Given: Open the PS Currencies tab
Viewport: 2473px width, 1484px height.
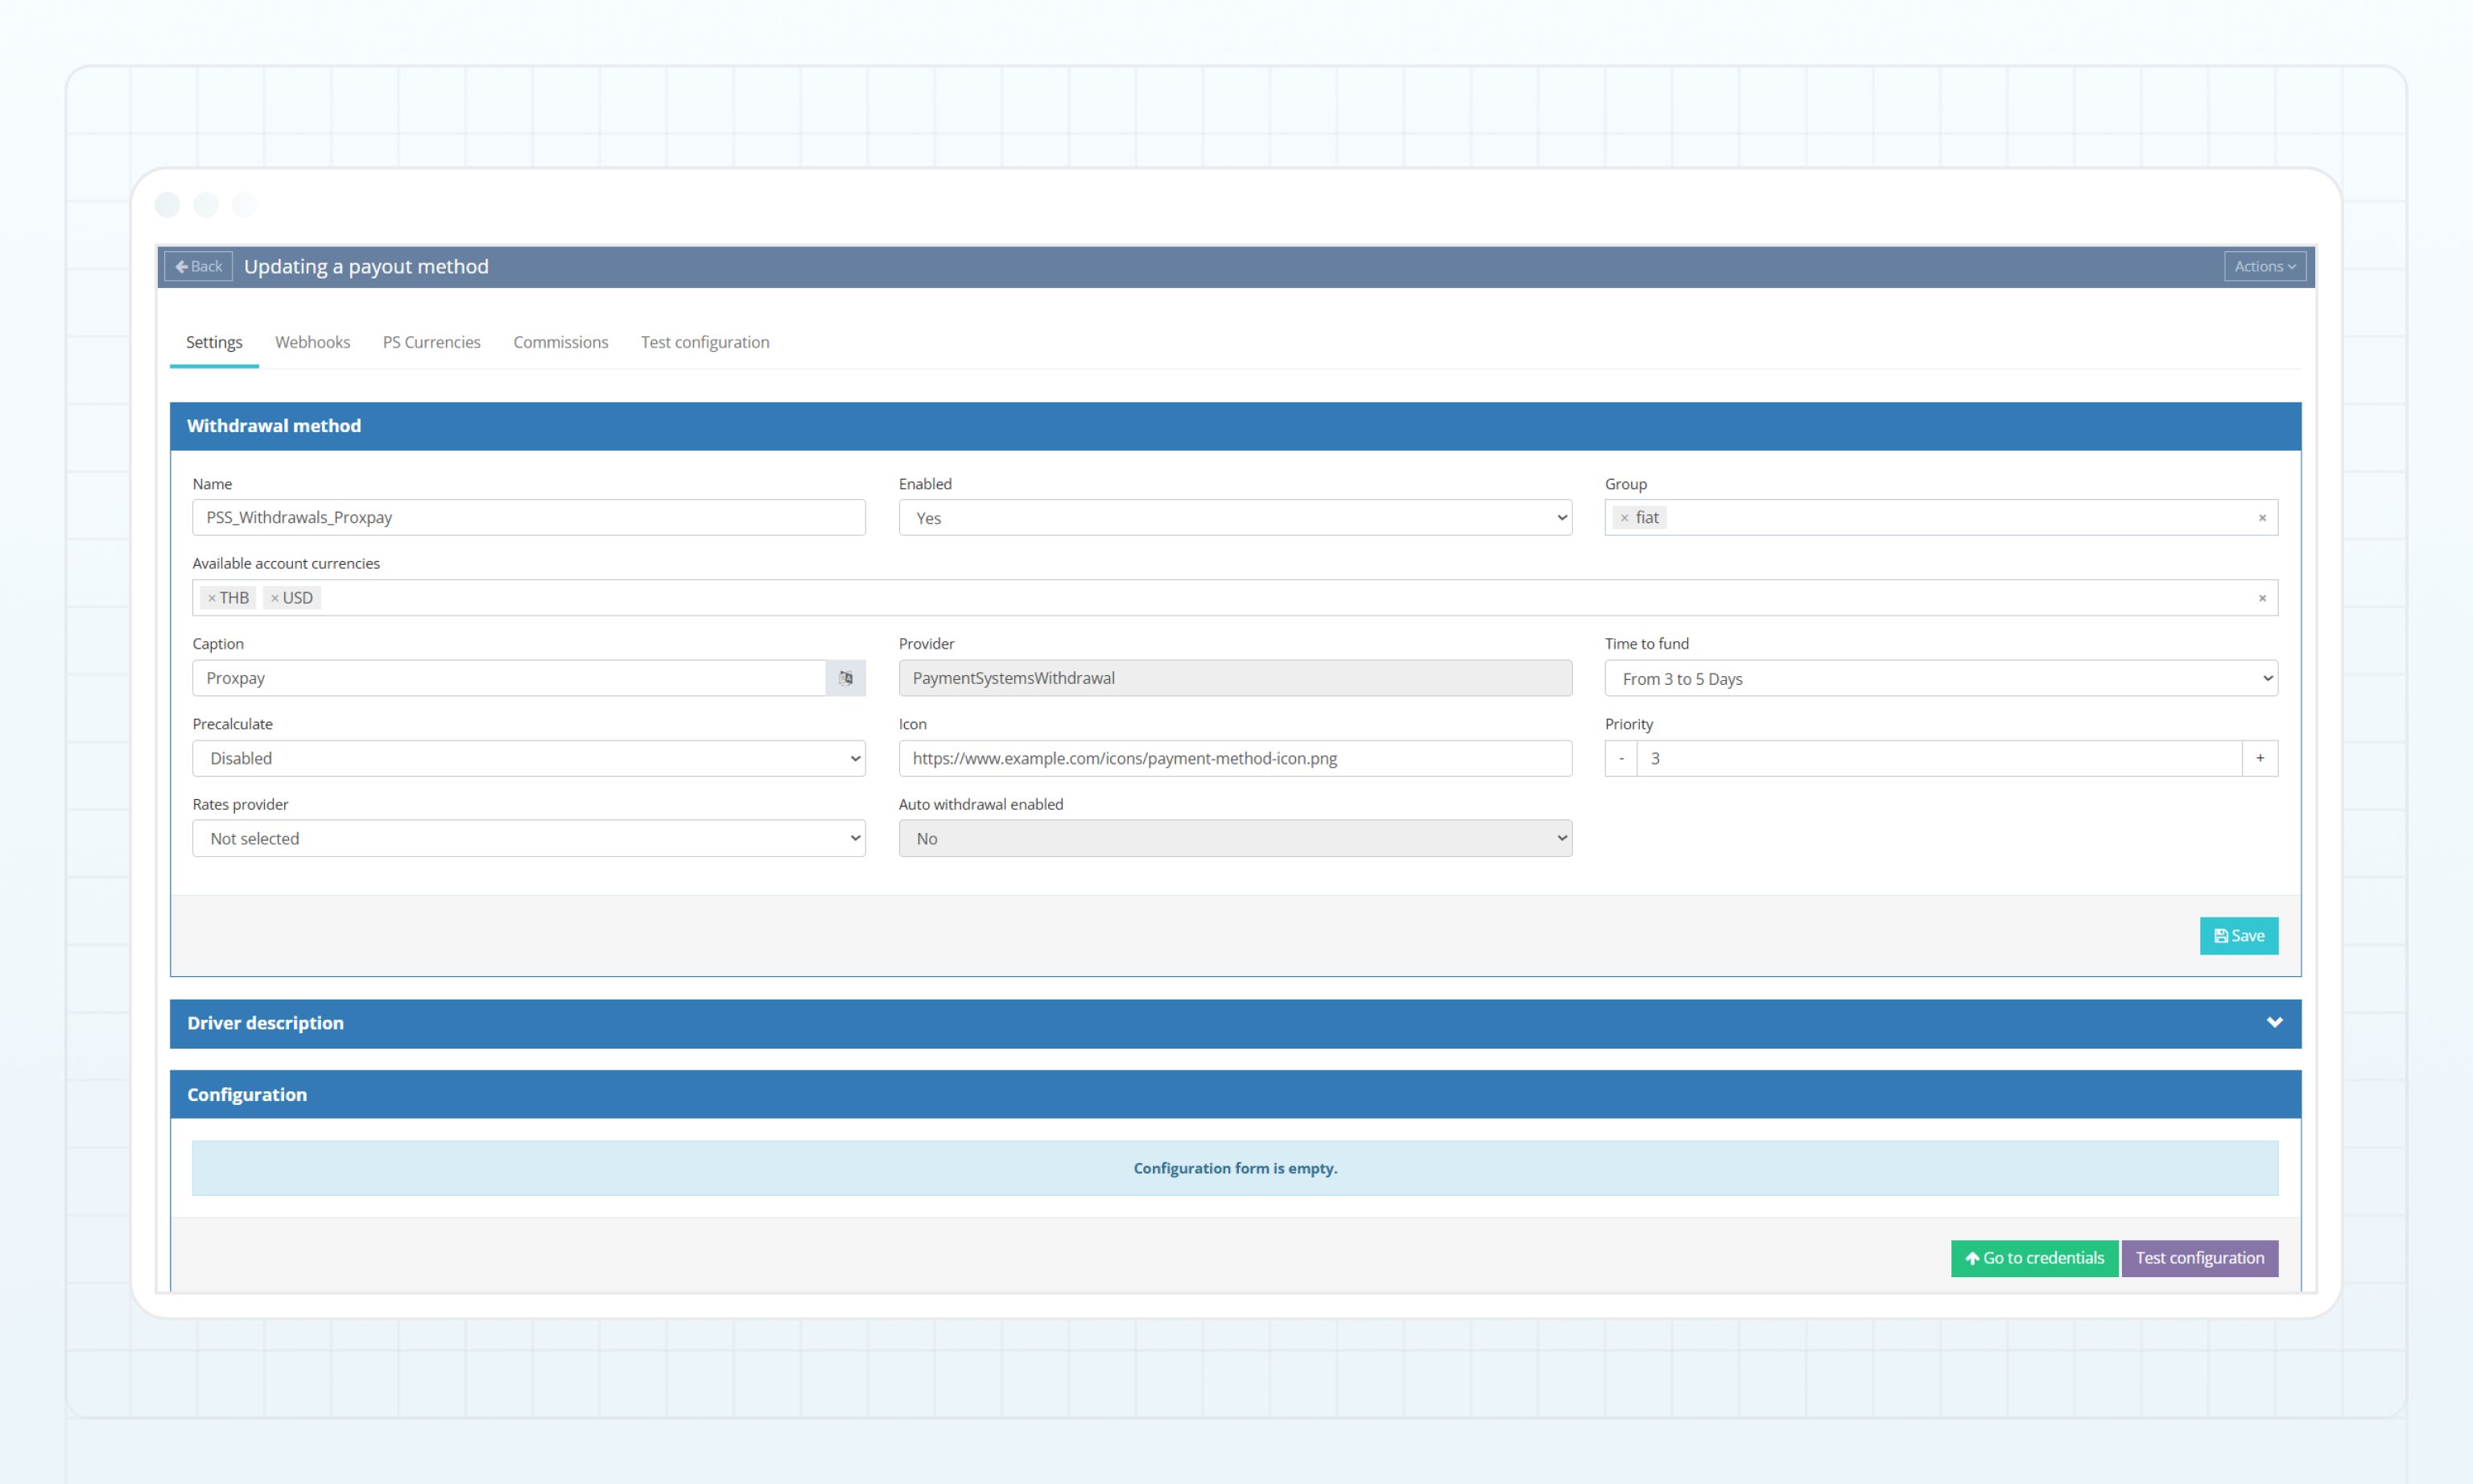Looking at the screenshot, I should pyautogui.click(x=432, y=342).
